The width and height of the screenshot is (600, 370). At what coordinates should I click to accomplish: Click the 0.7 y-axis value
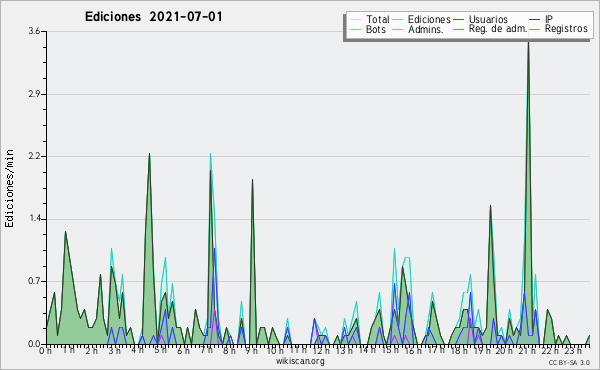34,281
